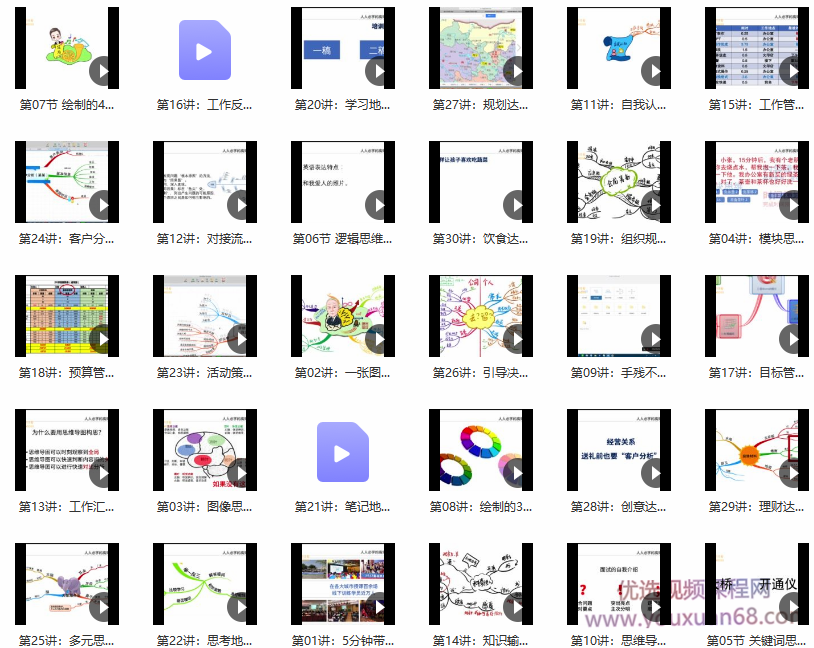Hit the play button on 第18讲 预算管 spreadsheet
The height and width of the screenshot is (648, 814).
[x=101, y=339]
